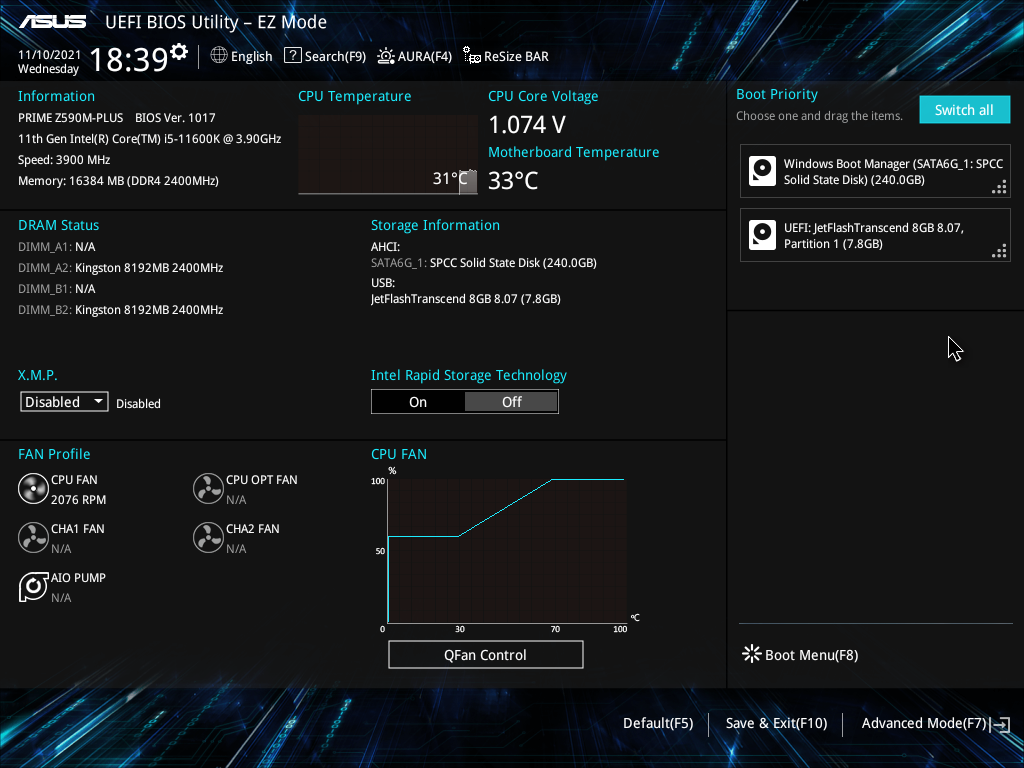Image resolution: width=1024 pixels, height=768 pixels.
Task: Click the Boot Priority heading
Action: pos(777,94)
